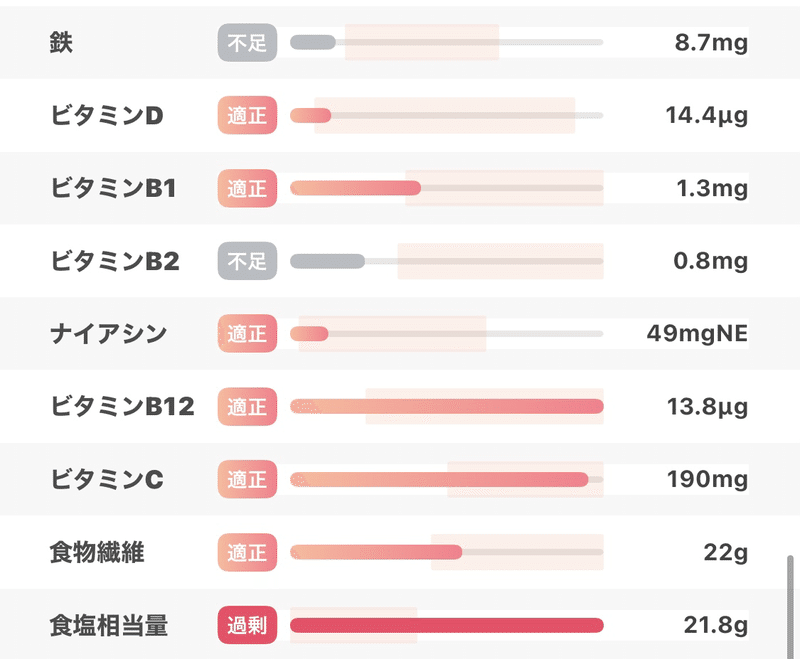Tap the 190mg vitamin C value
The width and height of the screenshot is (800, 659).
pyautogui.click(x=707, y=480)
